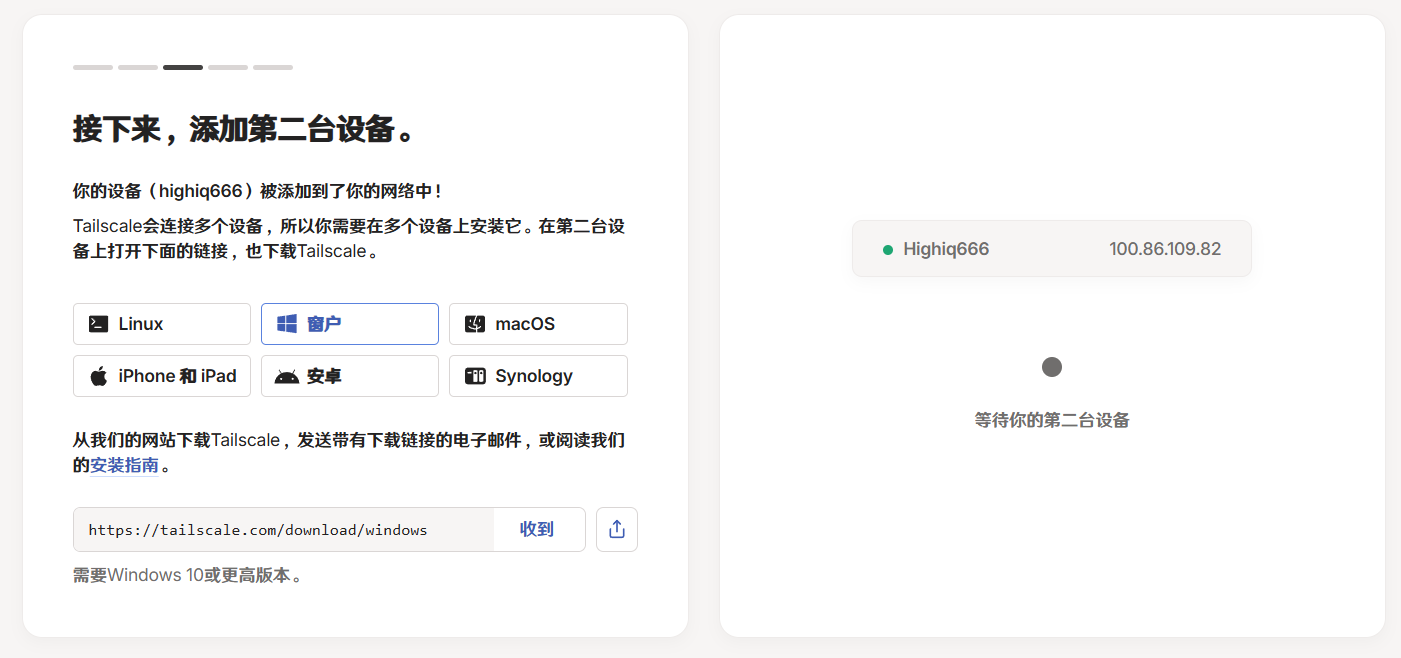Click the heading 接下来，添加第二台设备
This screenshot has width=1401, height=658.
(x=244, y=129)
